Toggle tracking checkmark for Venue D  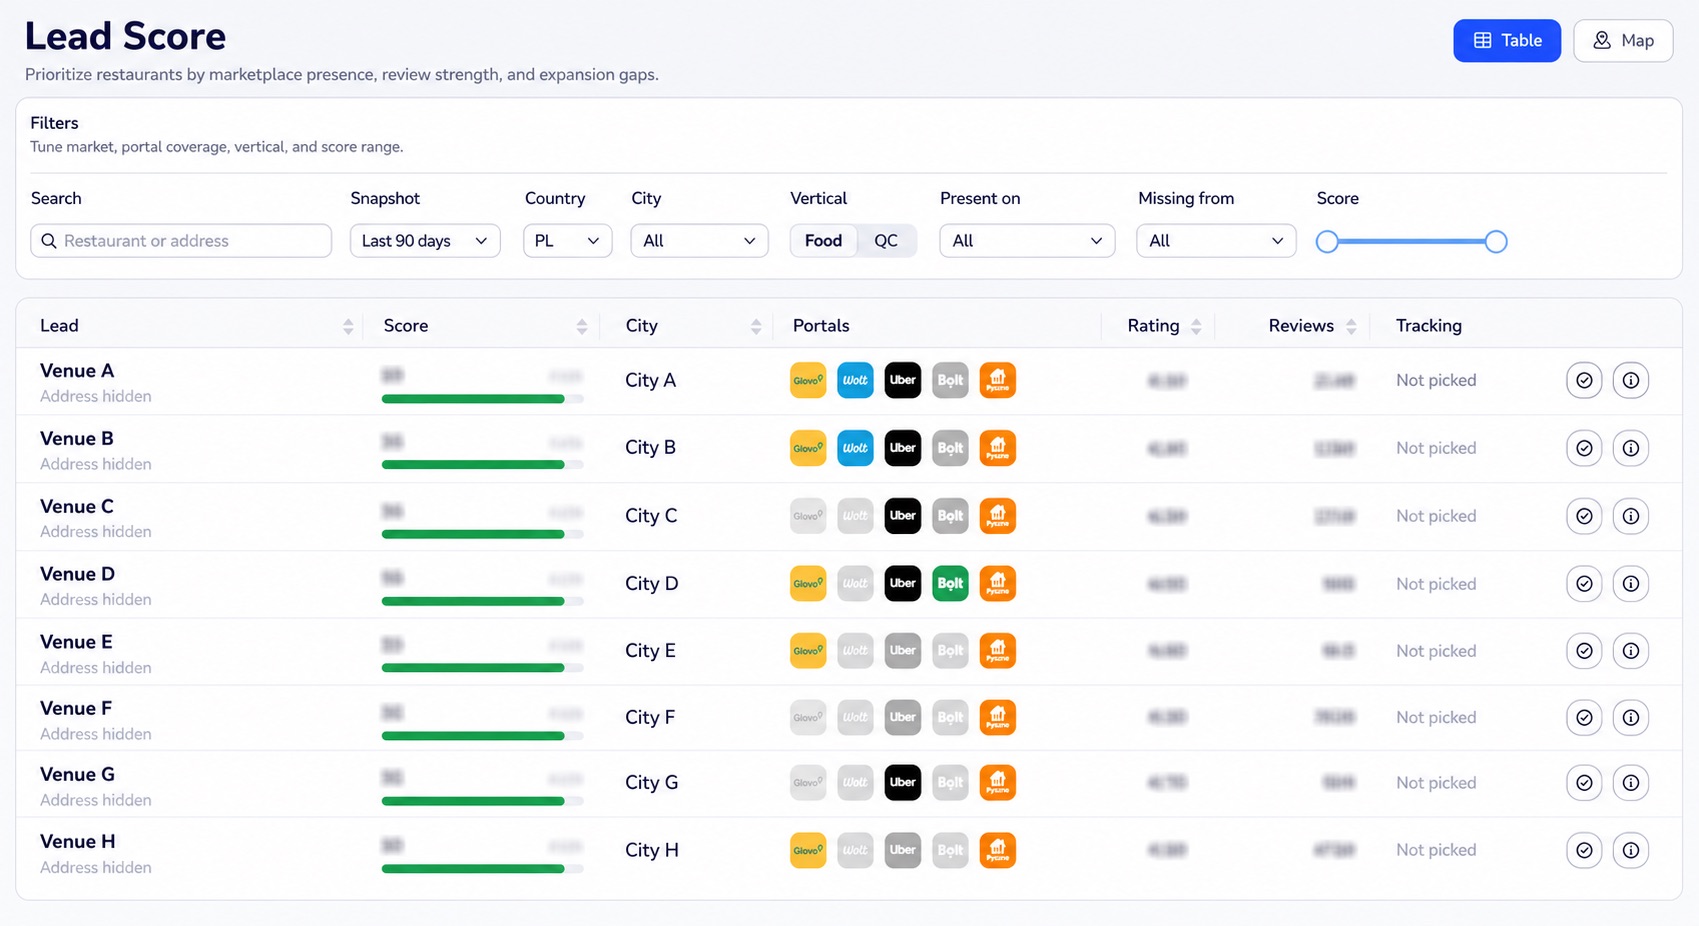point(1584,583)
